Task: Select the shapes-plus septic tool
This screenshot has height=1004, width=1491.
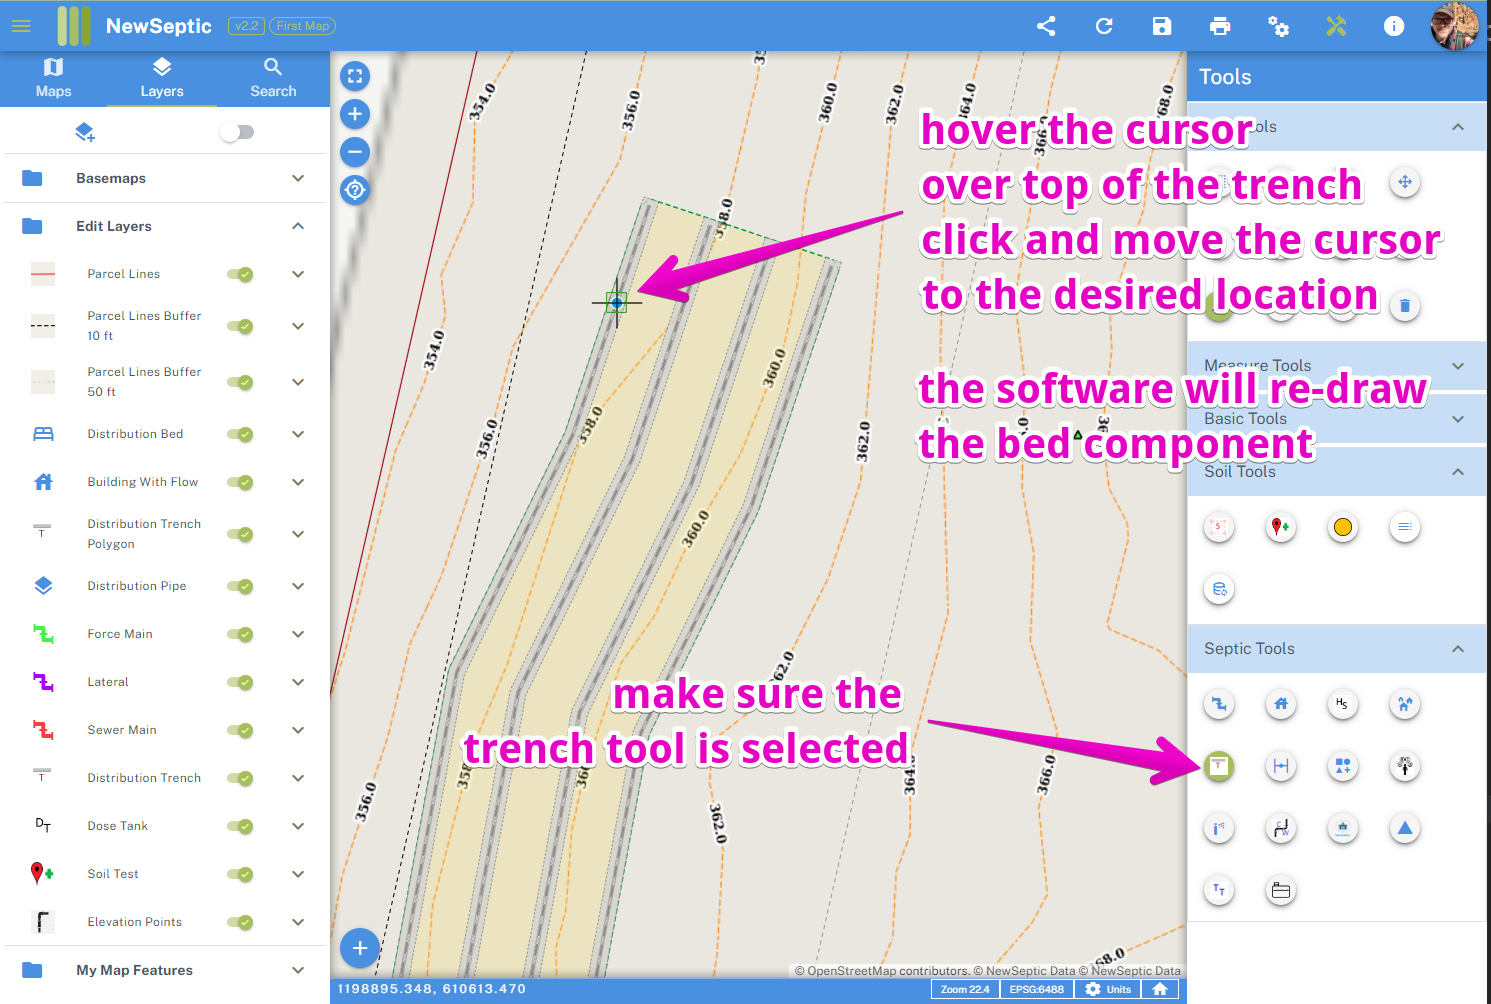Action: coord(1343,766)
